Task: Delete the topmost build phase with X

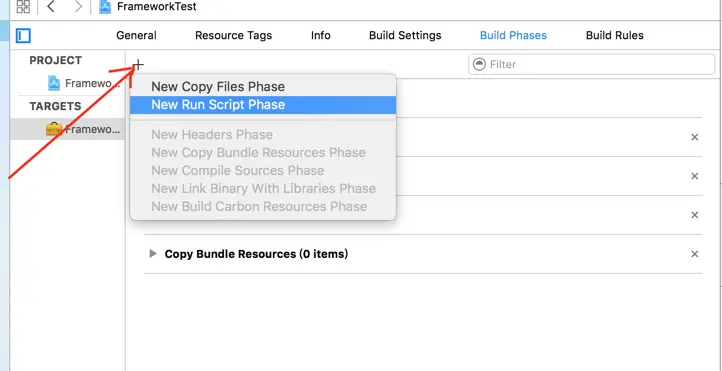Action: point(694,137)
